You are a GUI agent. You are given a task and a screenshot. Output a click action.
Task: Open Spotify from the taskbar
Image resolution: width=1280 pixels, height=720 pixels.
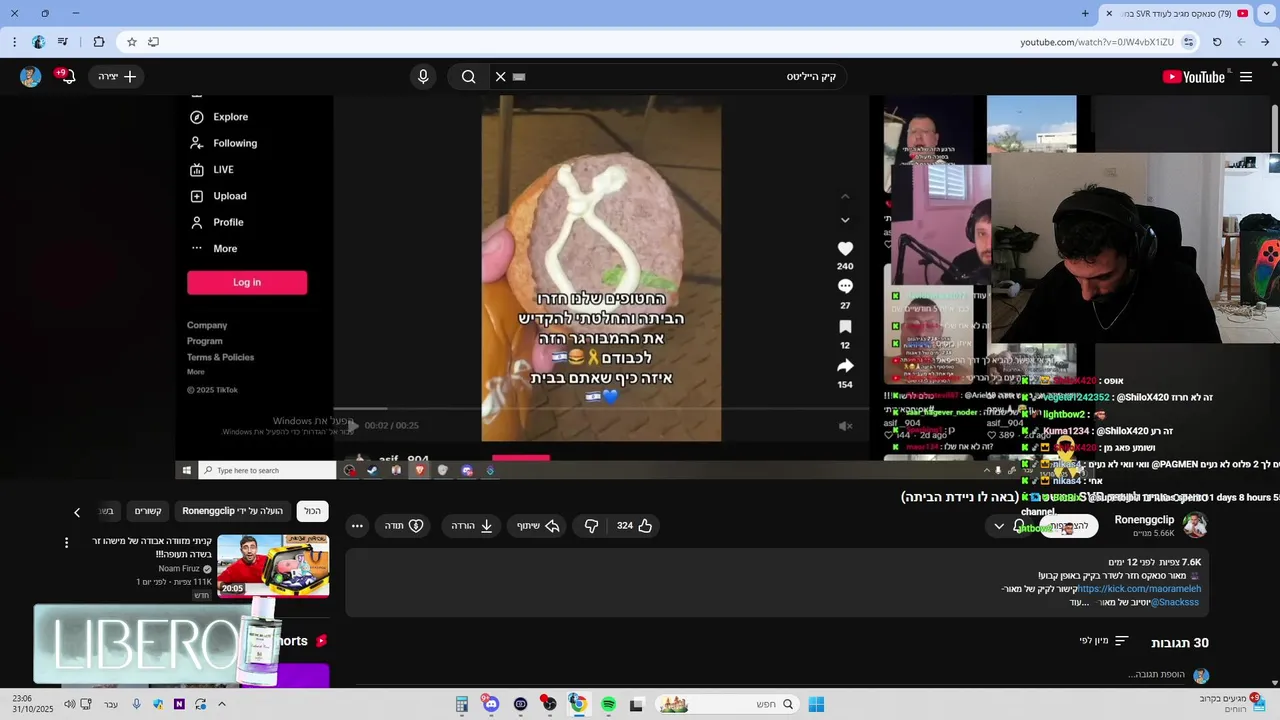point(608,704)
